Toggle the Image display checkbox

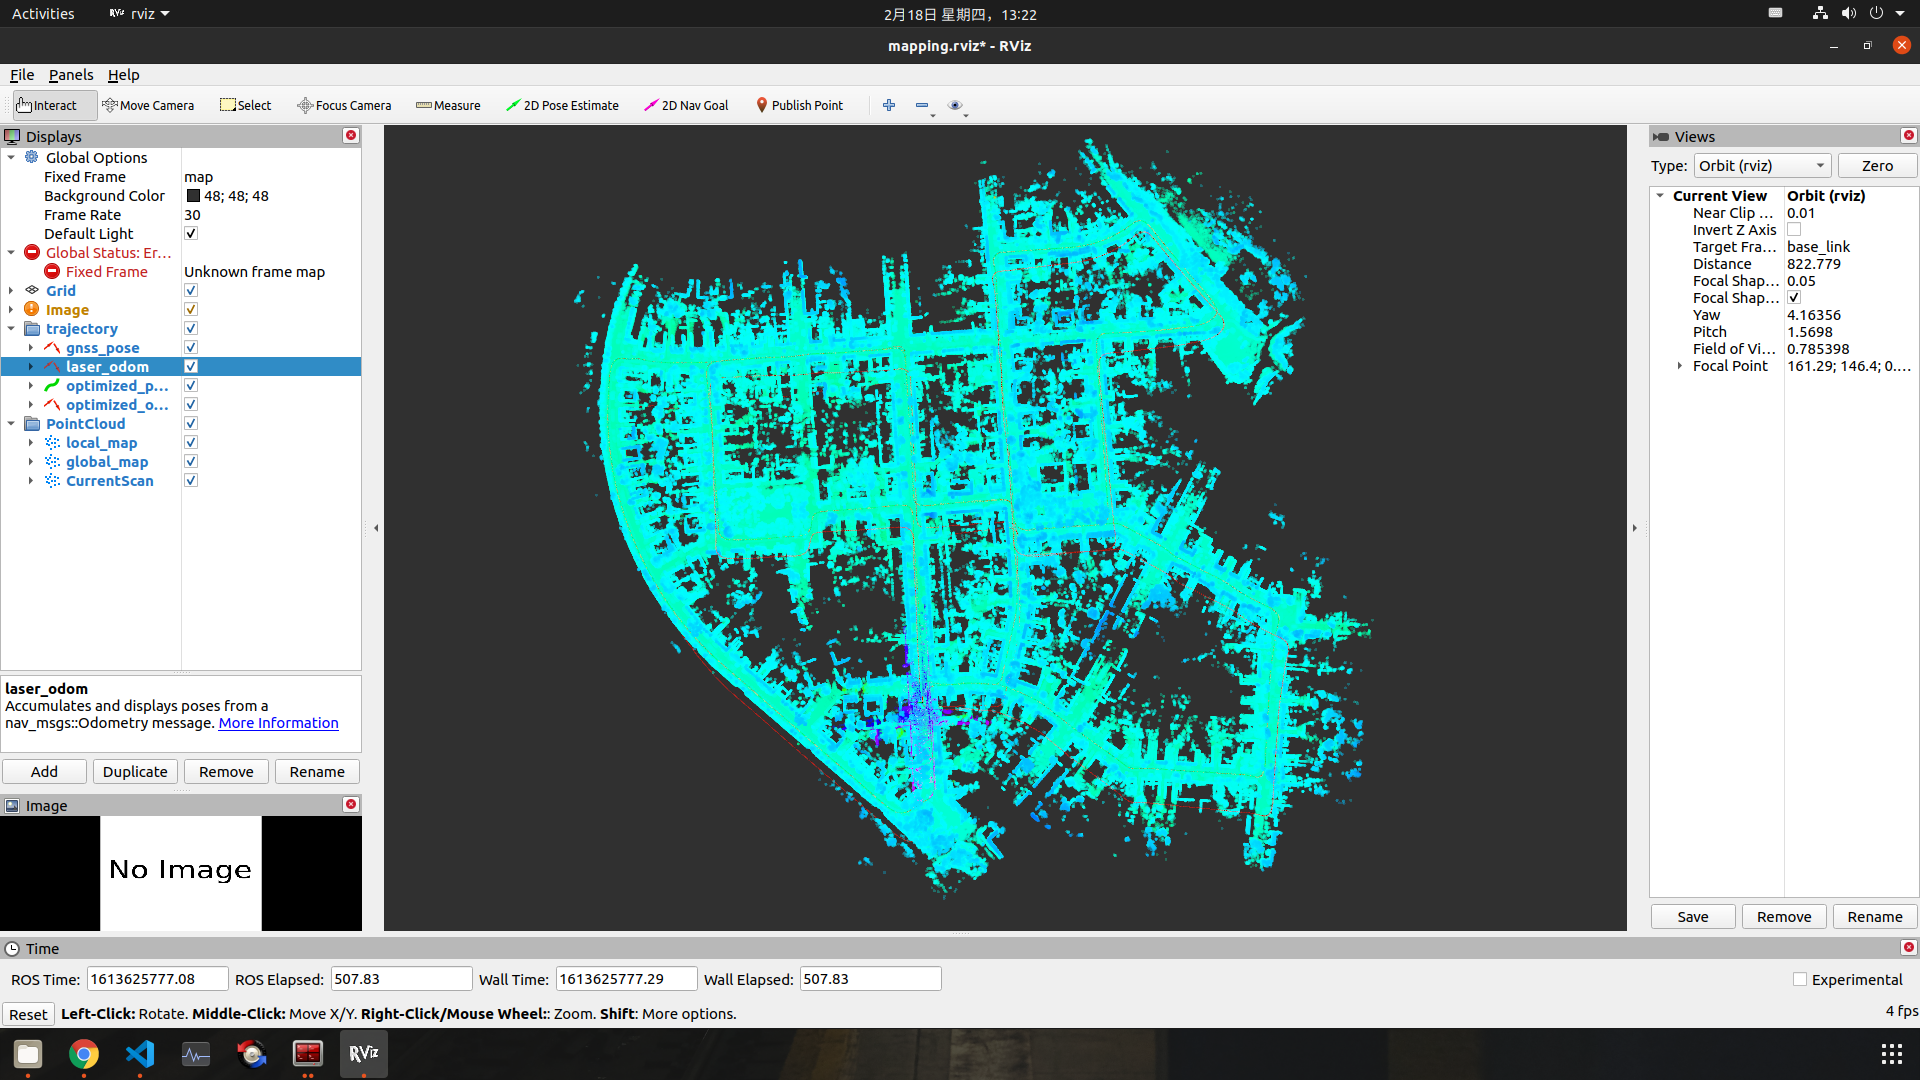pos(191,309)
